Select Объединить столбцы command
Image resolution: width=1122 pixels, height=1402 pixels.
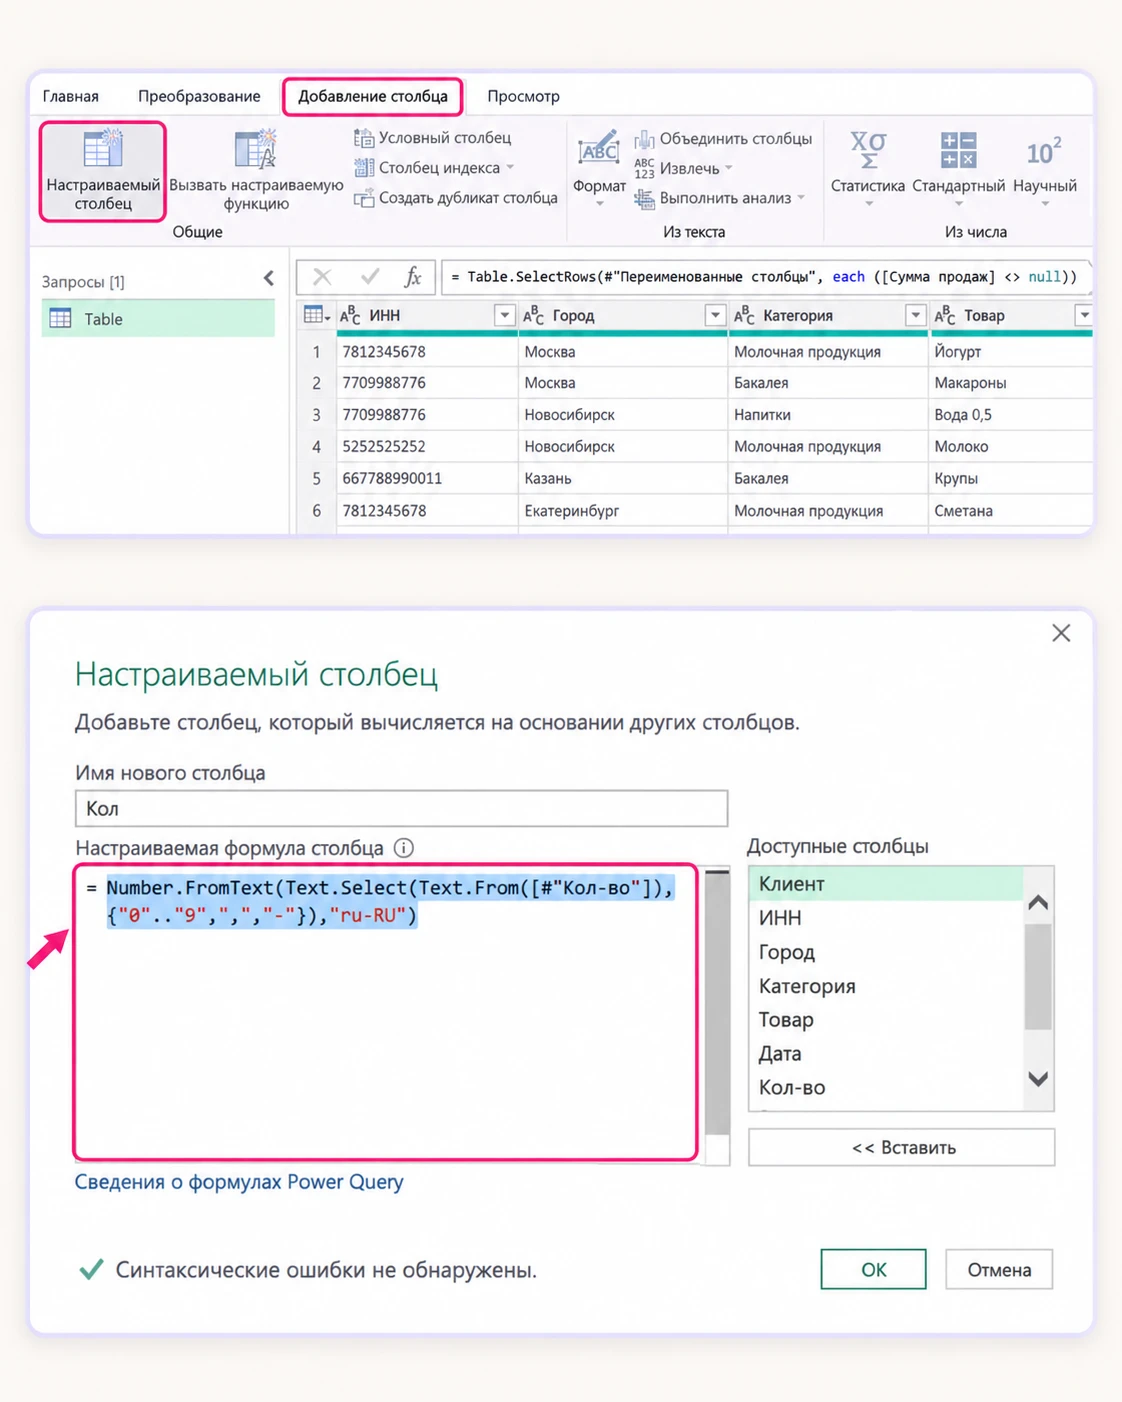[724, 139]
